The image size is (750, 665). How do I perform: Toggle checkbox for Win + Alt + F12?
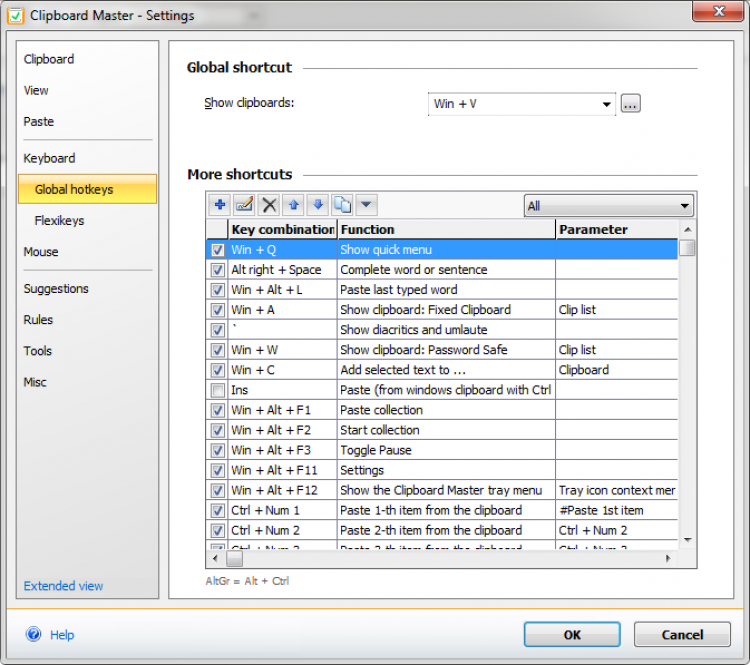218,491
